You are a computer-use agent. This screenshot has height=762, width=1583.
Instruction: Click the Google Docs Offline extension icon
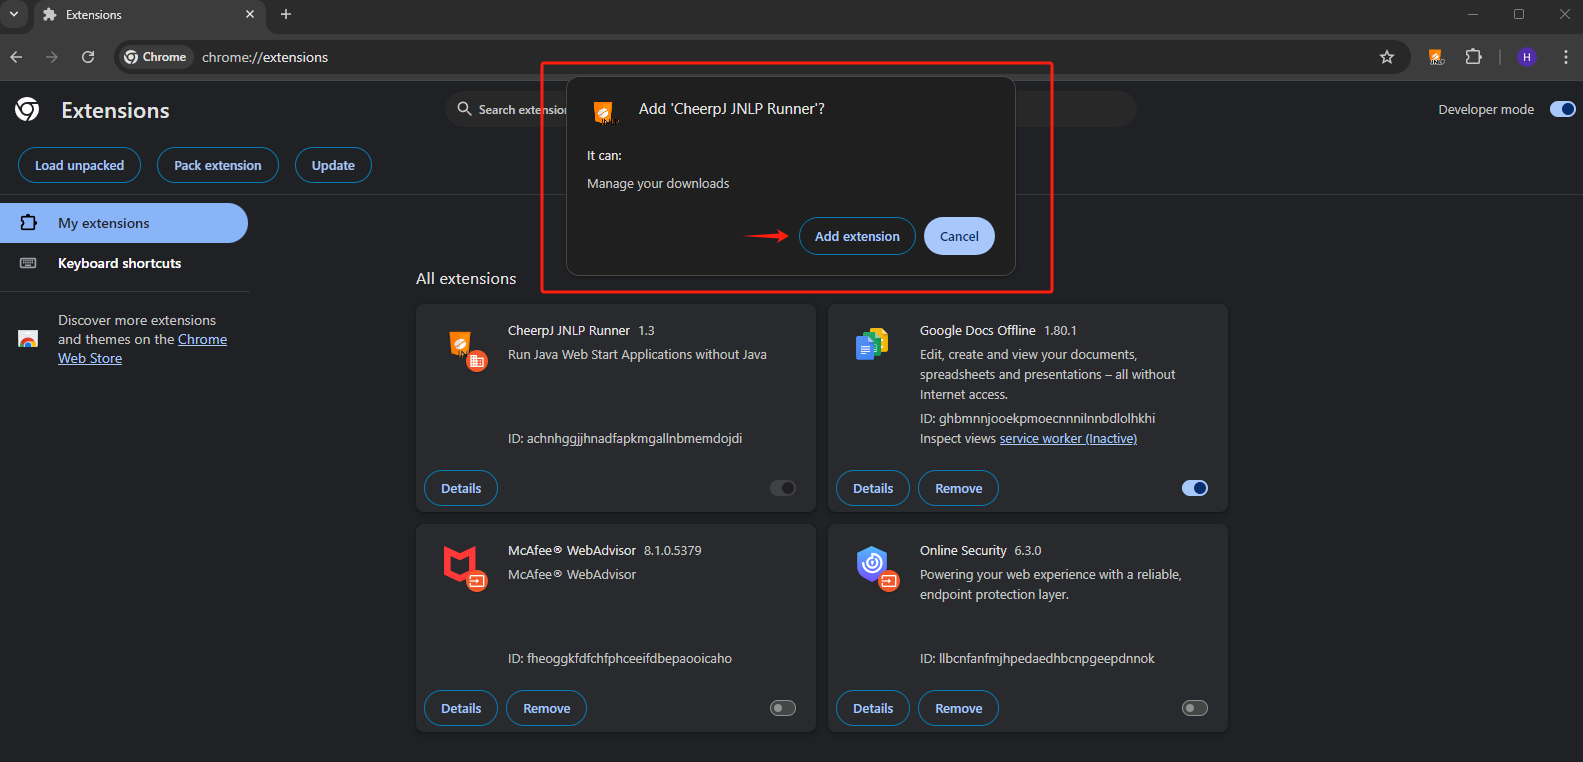(x=872, y=344)
